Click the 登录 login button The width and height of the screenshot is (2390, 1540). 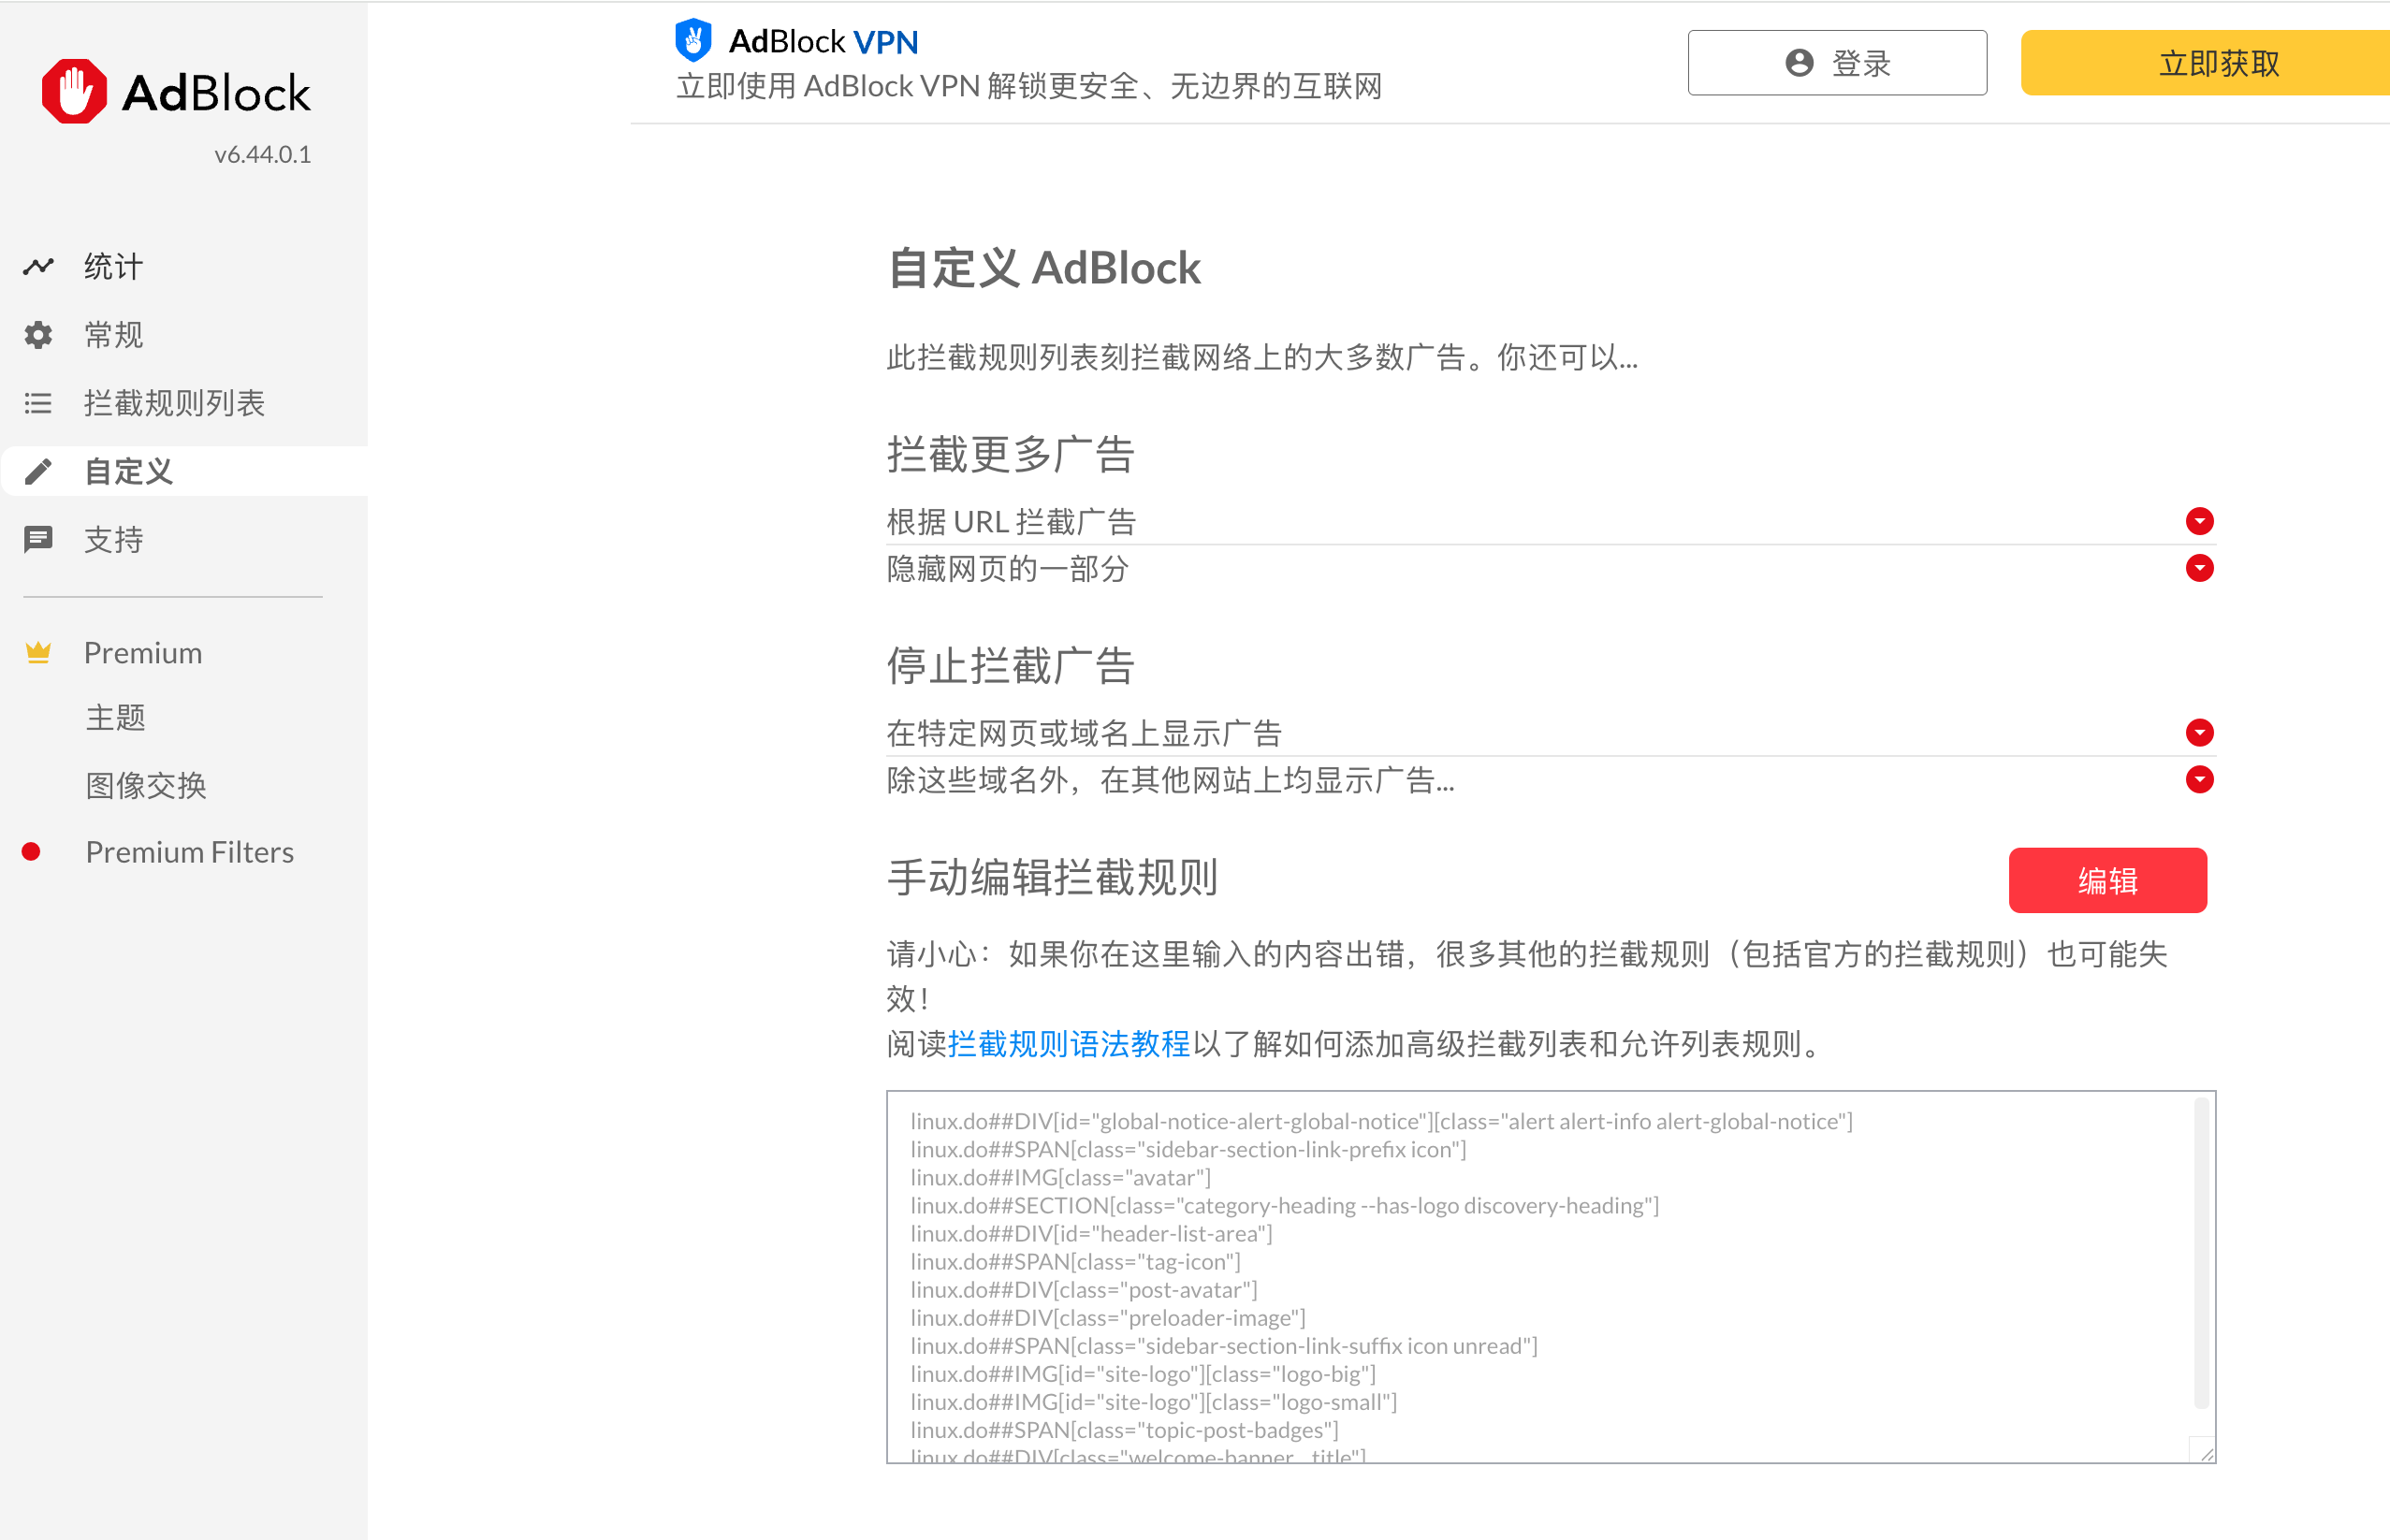tap(1837, 63)
